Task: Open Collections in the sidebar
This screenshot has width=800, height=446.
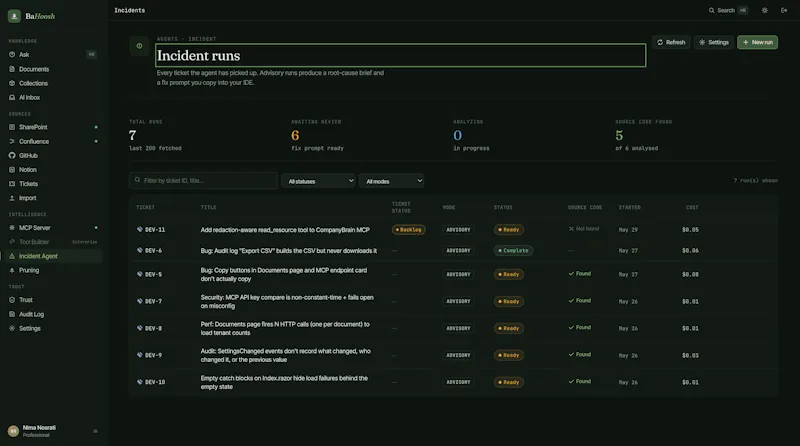Action: (x=33, y=83)
